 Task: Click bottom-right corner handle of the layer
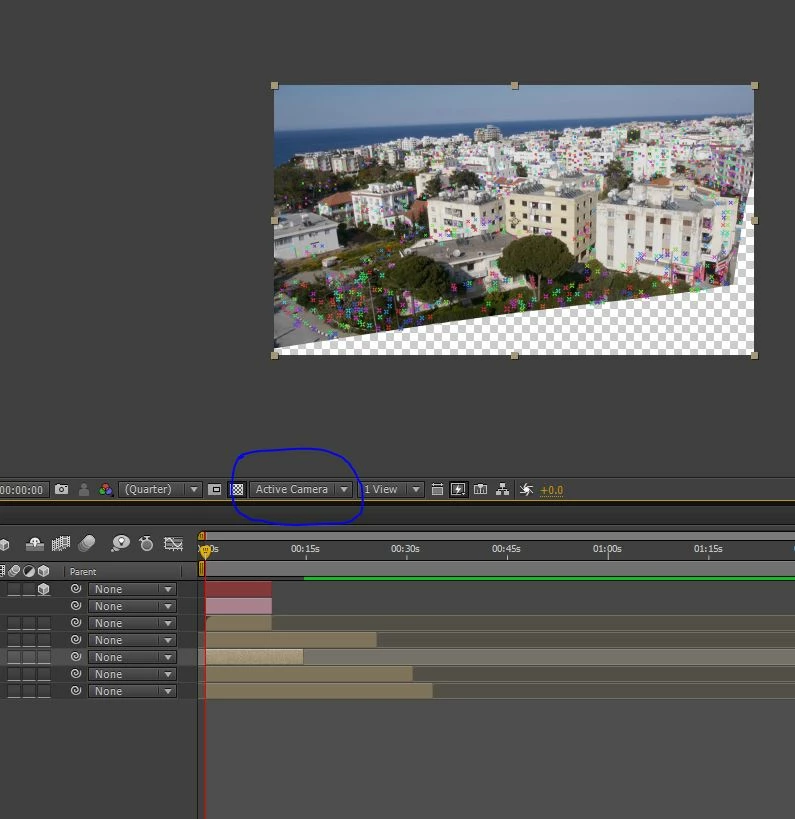point(754,355)
